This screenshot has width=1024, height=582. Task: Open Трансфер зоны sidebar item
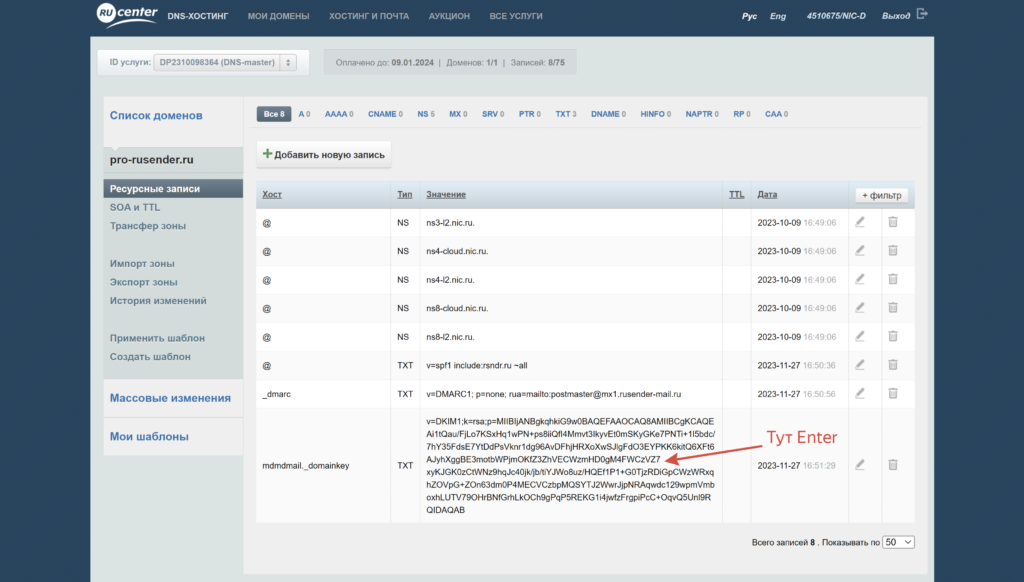pos(148,225)
